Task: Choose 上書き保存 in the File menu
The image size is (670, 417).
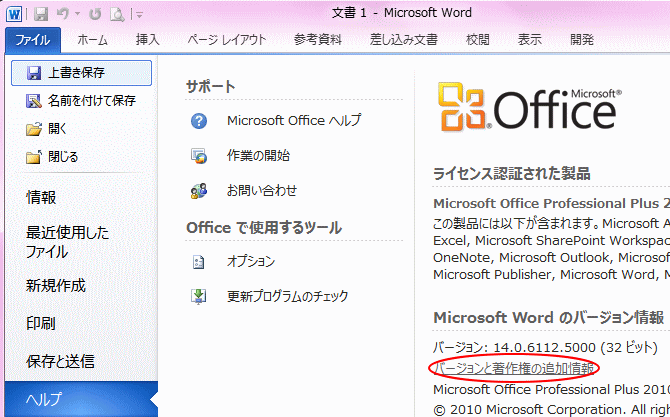Action: (x=81, y=73)
